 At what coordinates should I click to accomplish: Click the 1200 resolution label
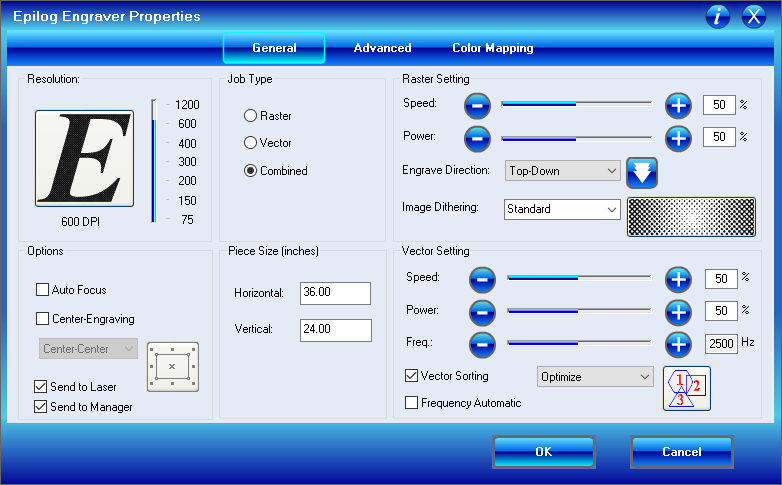pos(187,105)
